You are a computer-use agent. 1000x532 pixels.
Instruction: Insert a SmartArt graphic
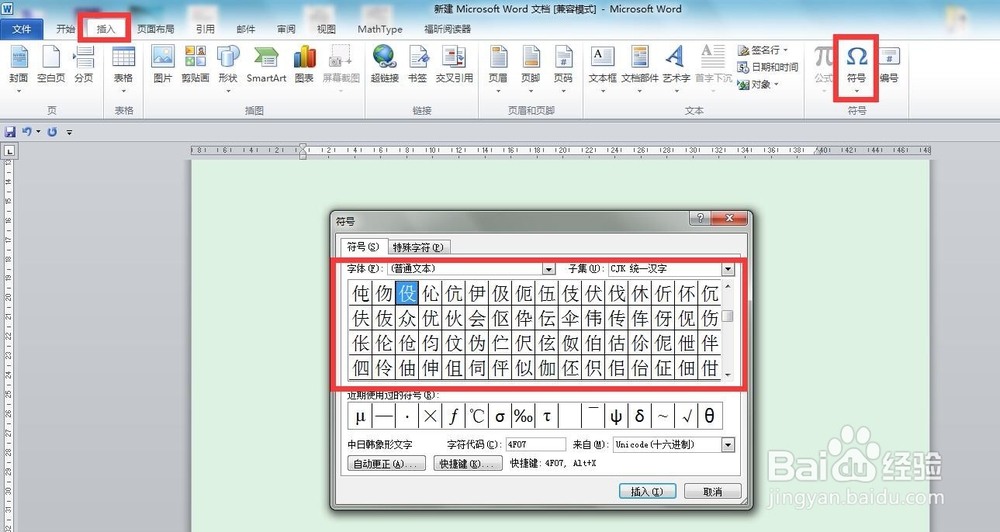pyautogui.click(x=266, y=65)
